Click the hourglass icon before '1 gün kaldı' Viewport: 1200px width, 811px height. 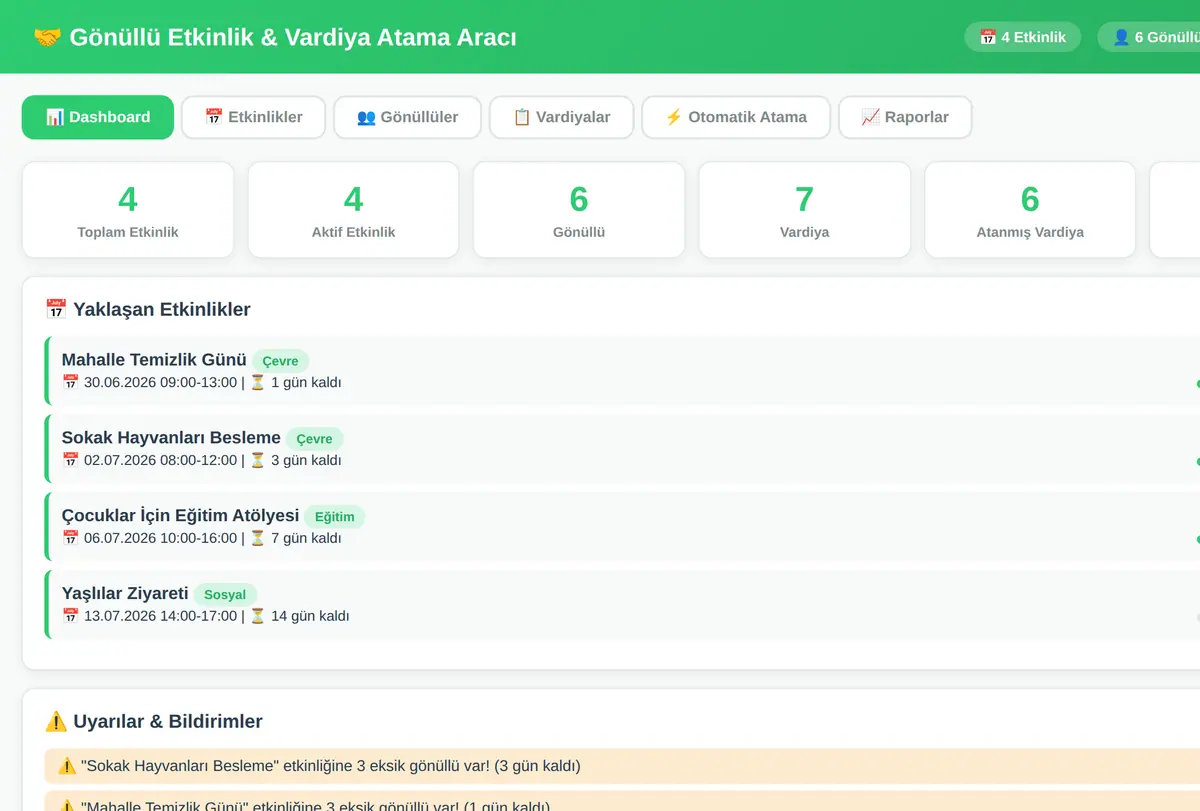point(258,382)
